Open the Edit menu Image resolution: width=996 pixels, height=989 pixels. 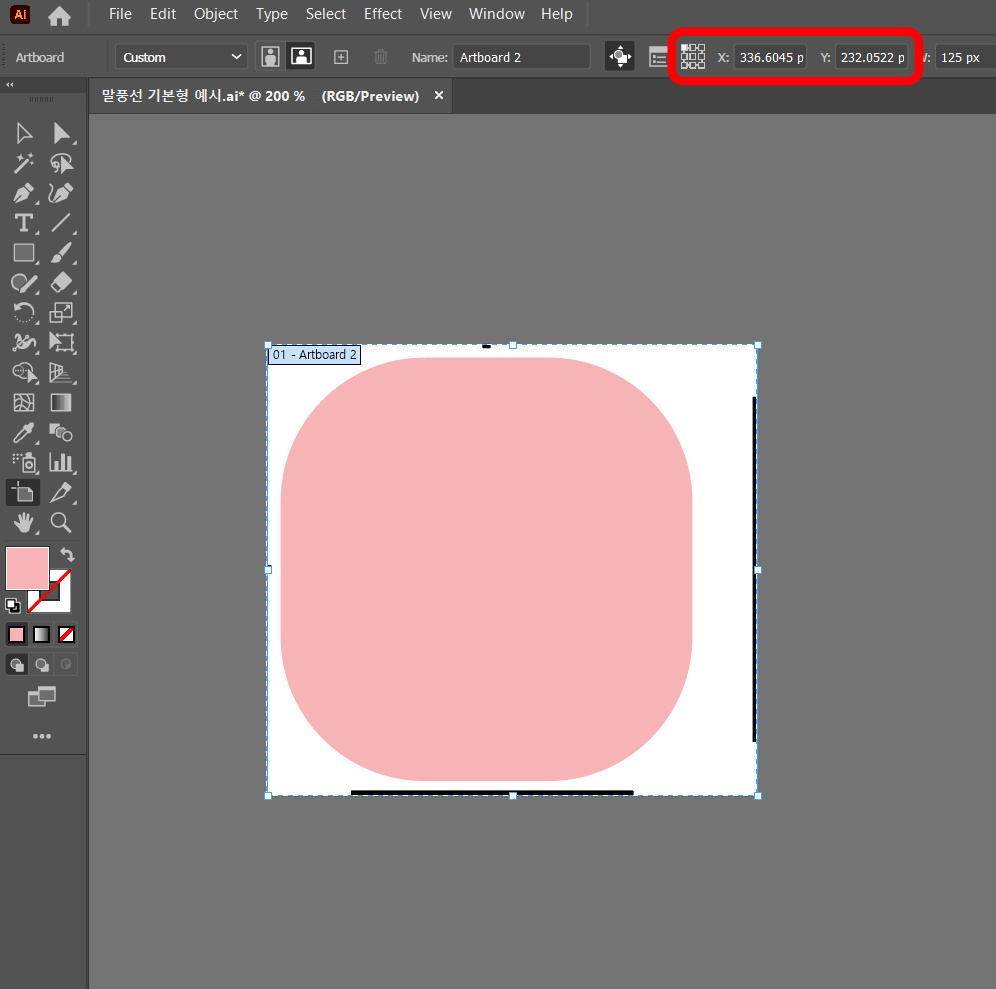coord(163,14)
